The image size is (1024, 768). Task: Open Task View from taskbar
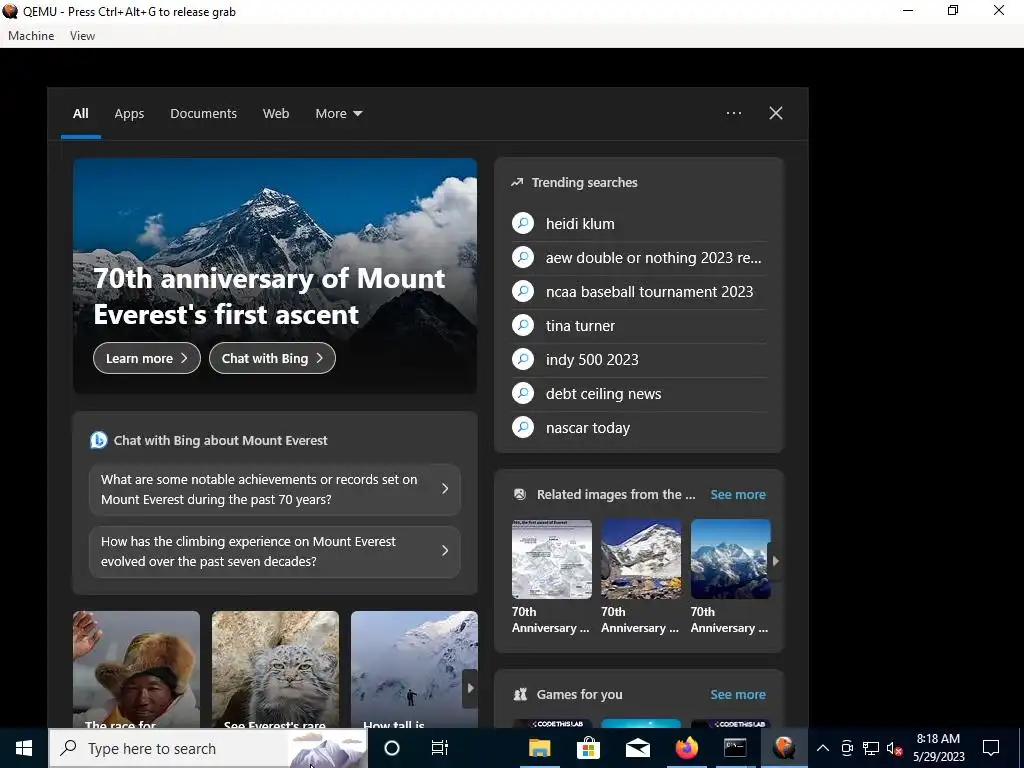click(x=440, y=748)
